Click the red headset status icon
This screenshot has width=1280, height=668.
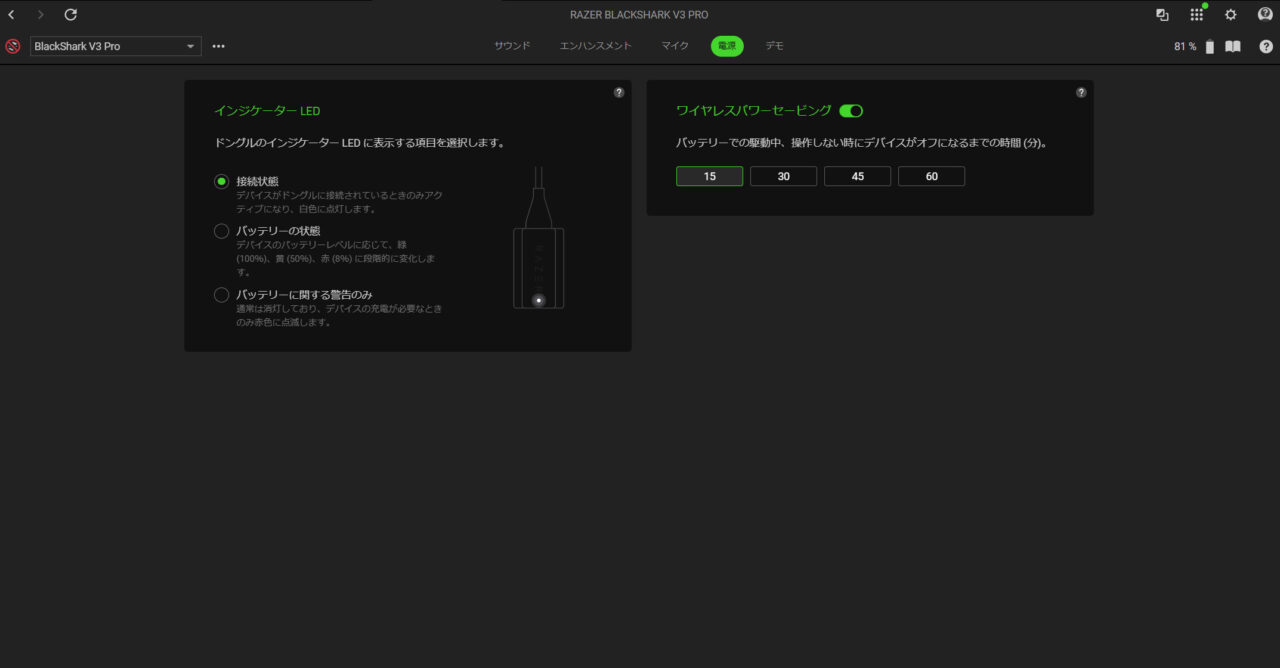point(13,46)
